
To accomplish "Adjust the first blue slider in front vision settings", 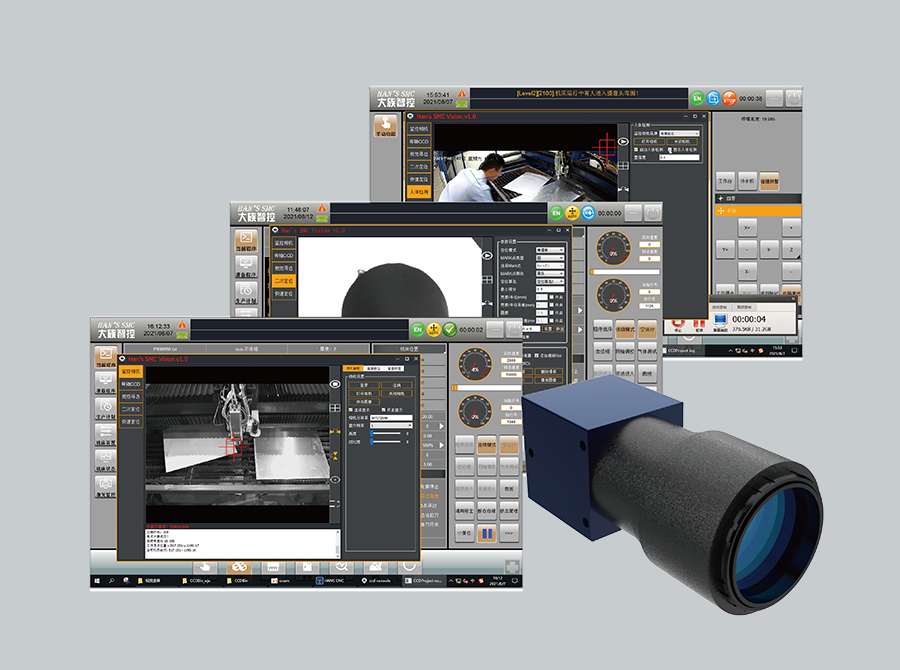I will [x=372, y=435].
